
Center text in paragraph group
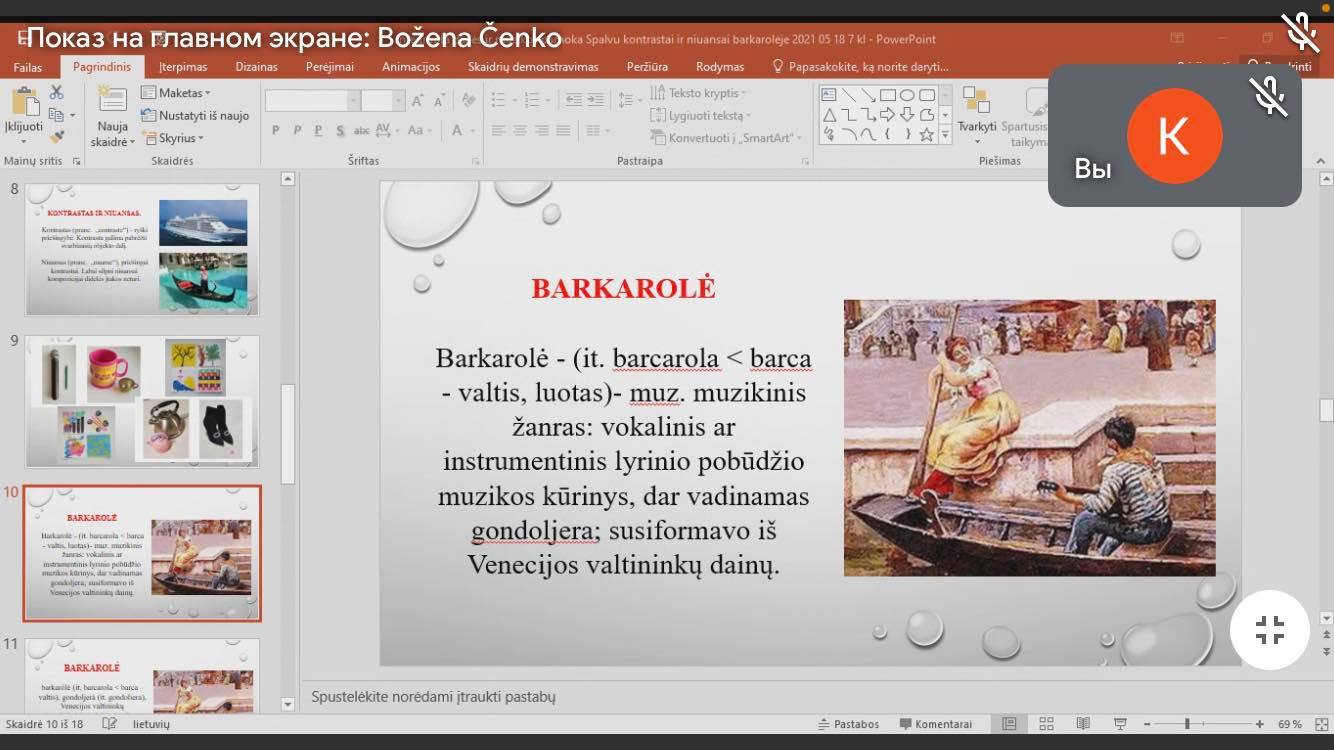520,130
